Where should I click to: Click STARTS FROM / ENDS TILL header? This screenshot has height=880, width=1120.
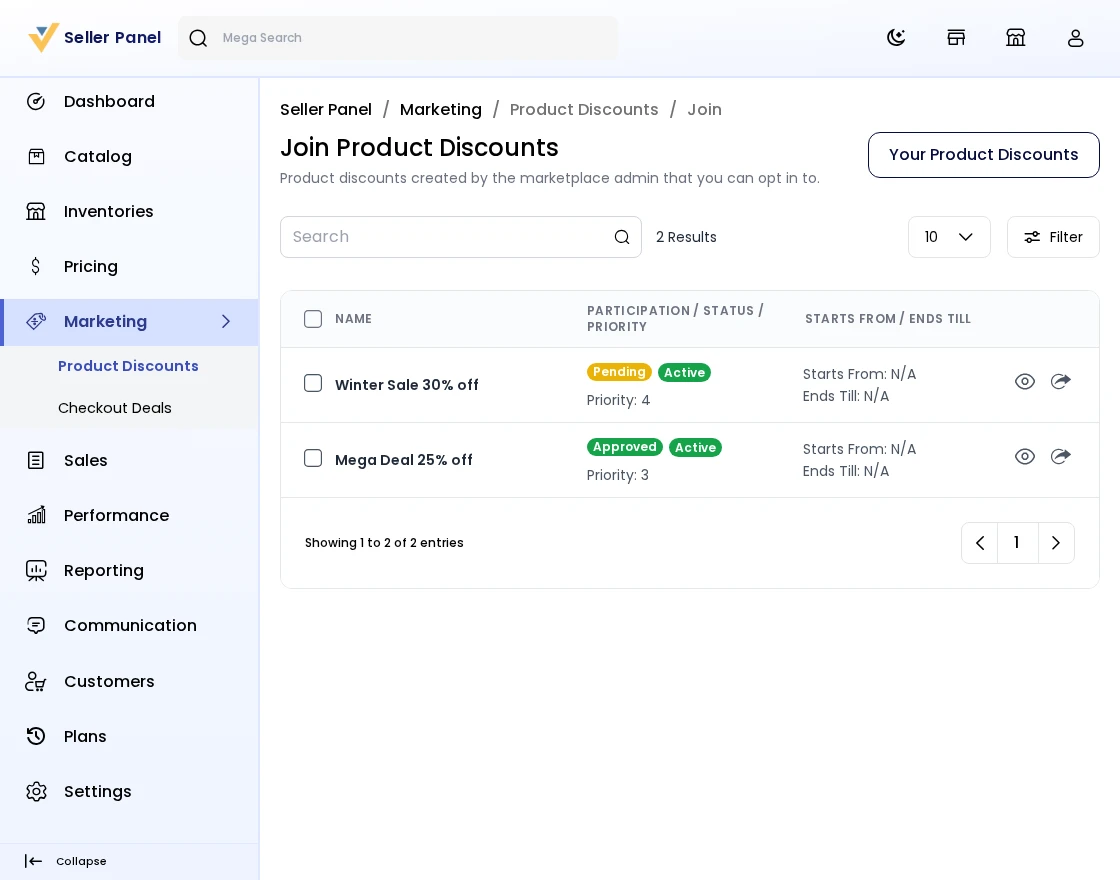[888, 319]
